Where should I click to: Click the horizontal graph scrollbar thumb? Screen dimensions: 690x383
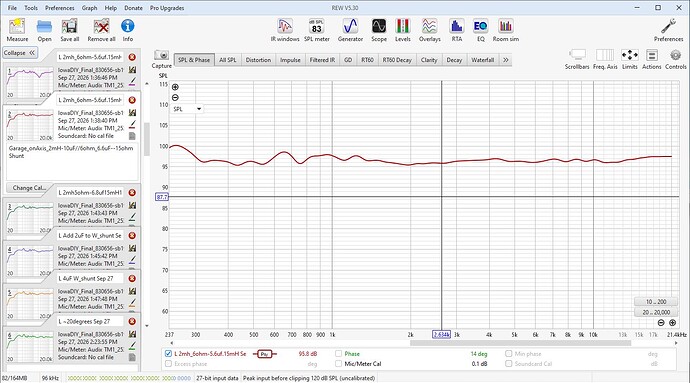[x=521, y=343]
